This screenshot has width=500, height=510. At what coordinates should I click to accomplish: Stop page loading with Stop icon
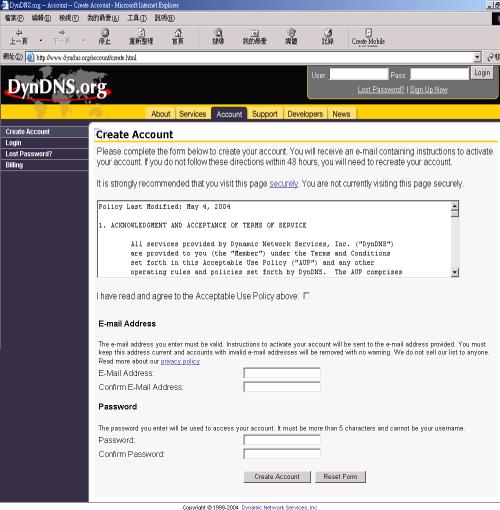[105, 37]
